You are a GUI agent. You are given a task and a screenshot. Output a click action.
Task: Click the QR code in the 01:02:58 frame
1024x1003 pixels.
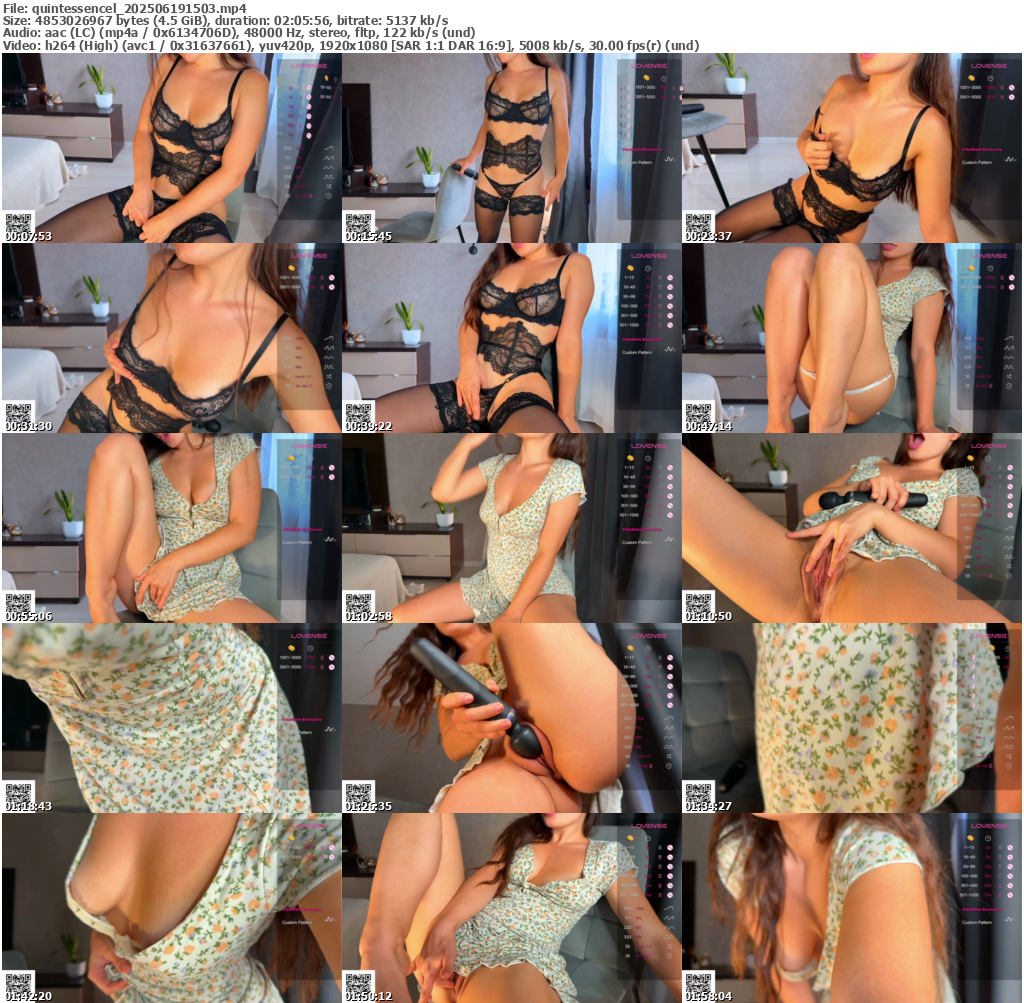357,603
